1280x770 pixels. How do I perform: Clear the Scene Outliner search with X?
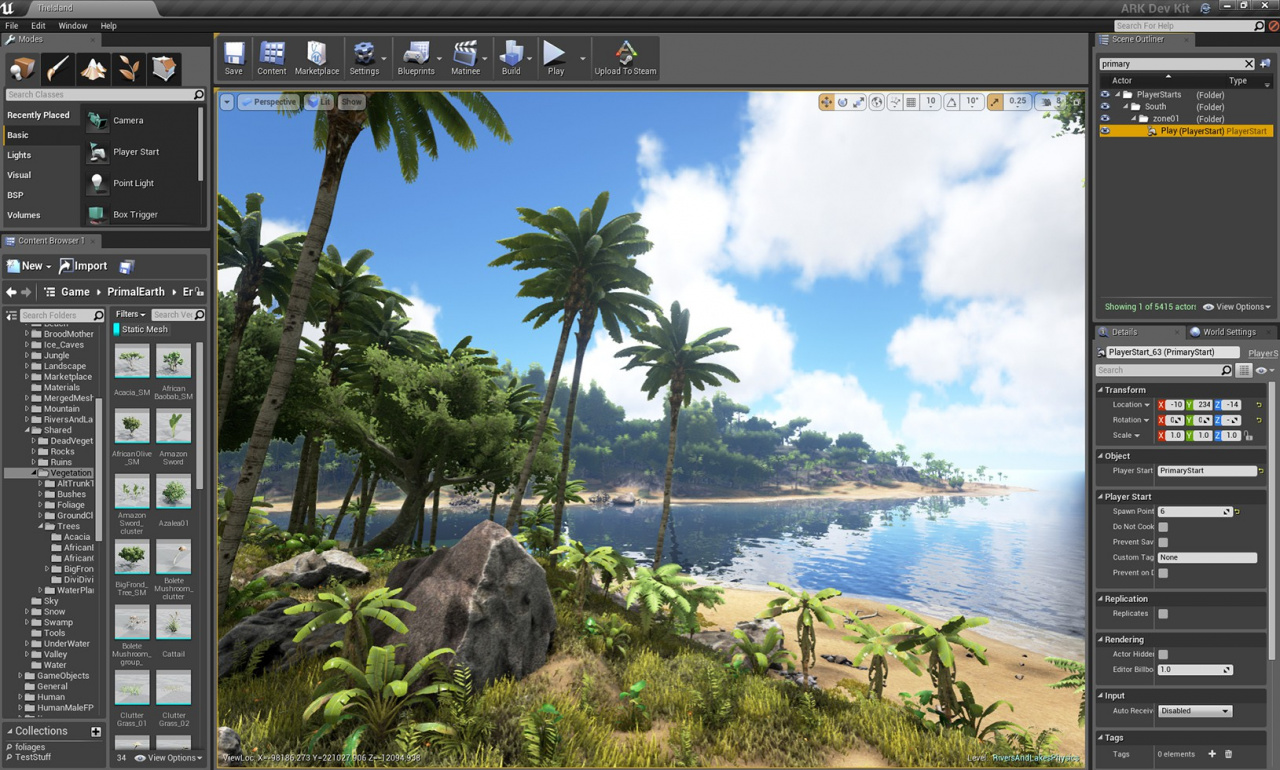pos(1248,64)
